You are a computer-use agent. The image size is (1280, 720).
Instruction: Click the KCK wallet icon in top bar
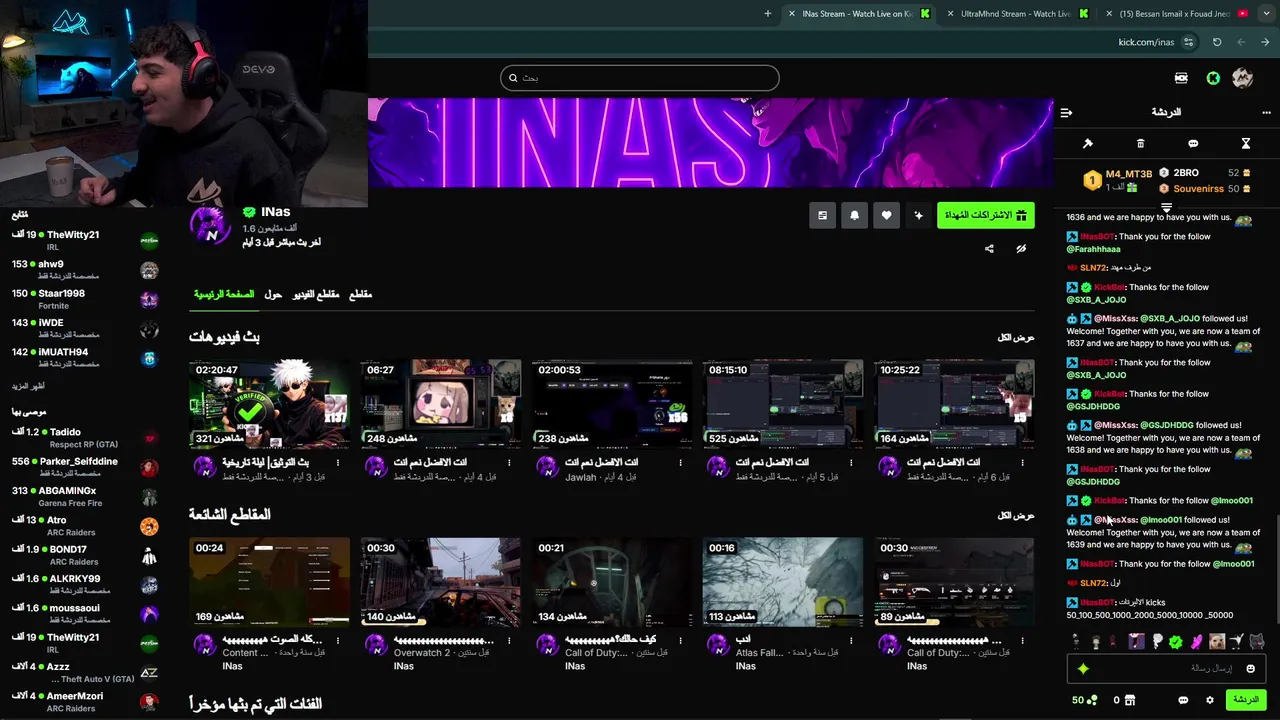1181,78
